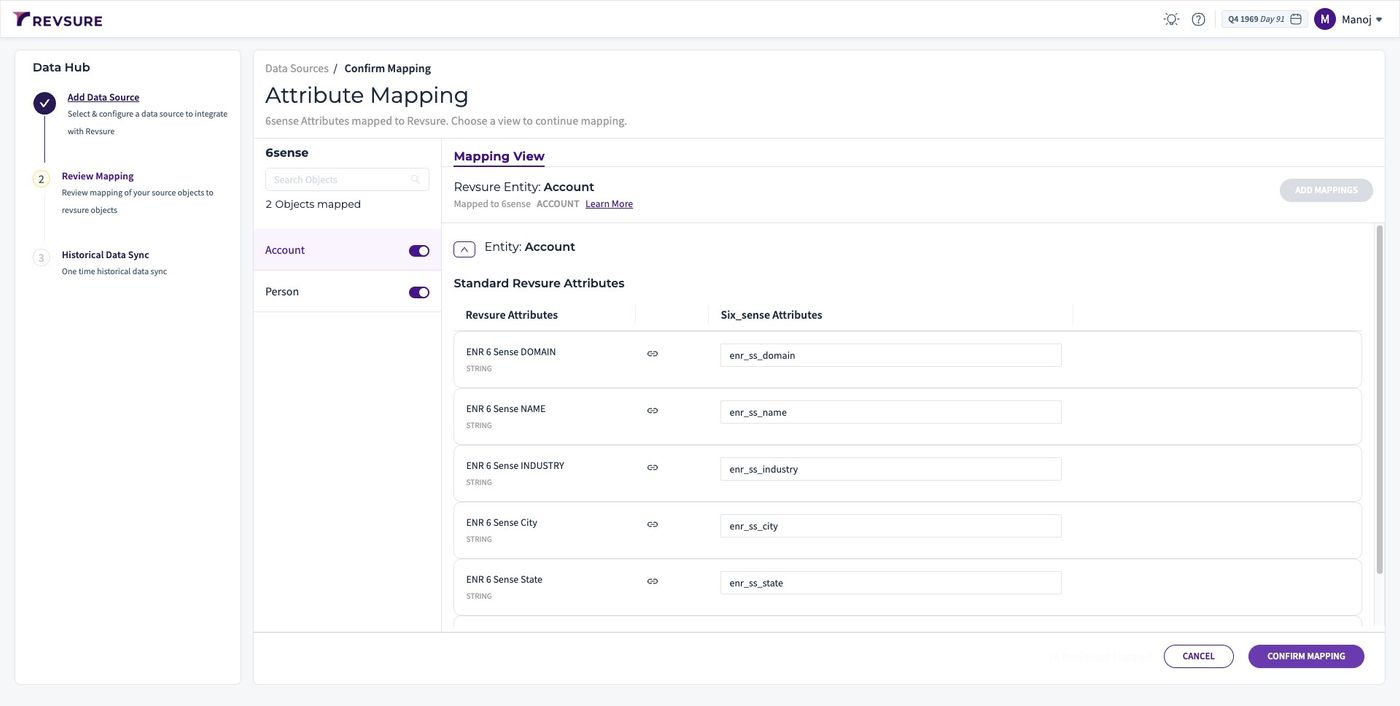
Task: Open the Manoj user dropdown
Action: [x=1349, y=19]
